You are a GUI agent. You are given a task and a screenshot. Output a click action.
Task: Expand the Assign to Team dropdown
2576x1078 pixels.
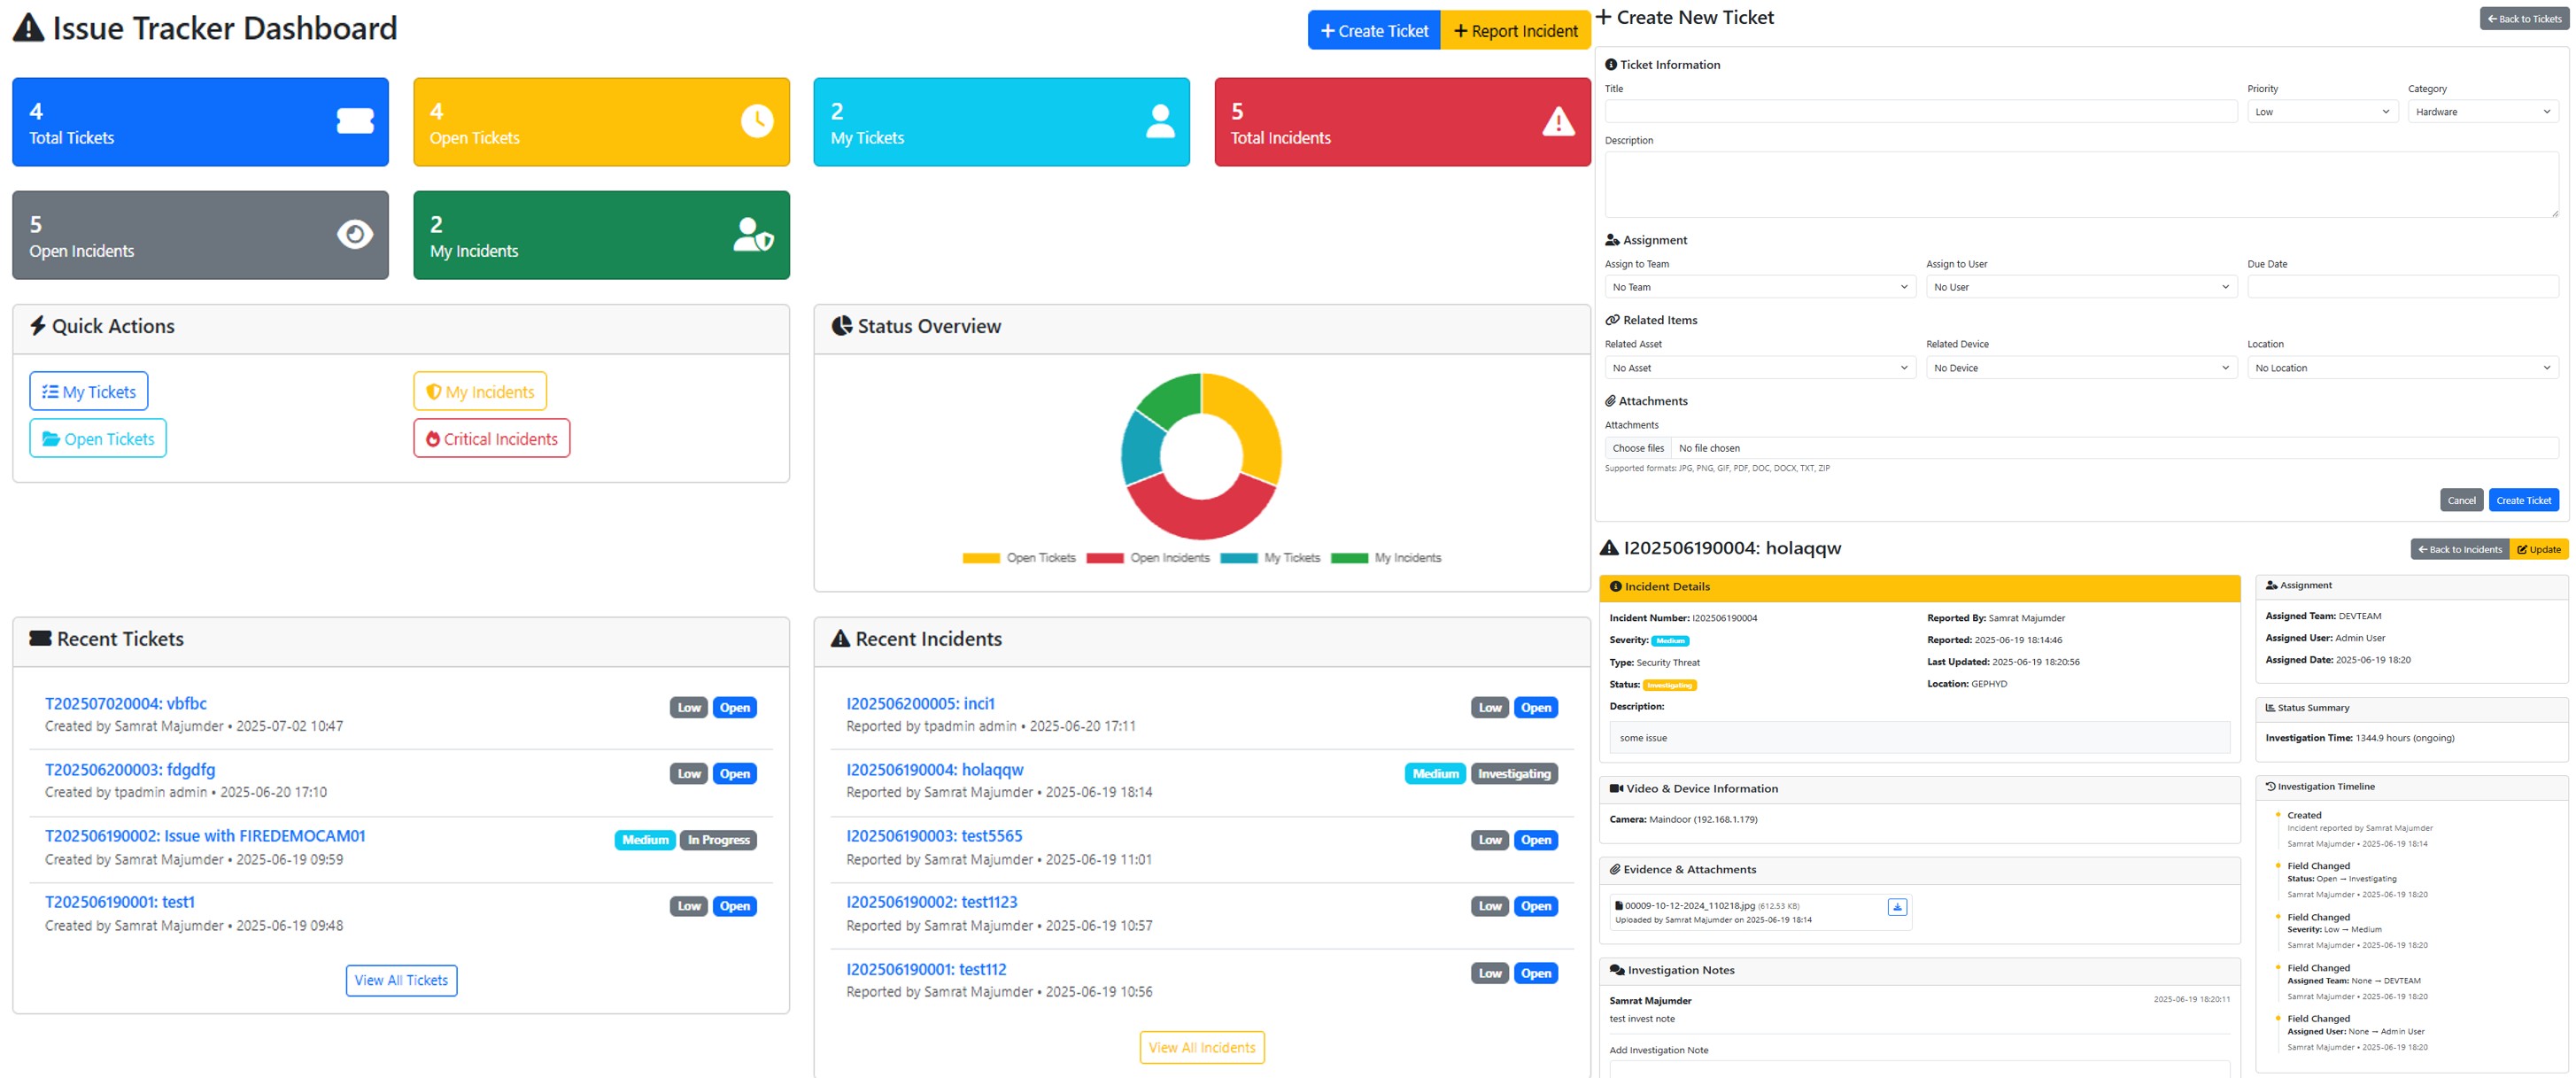pyautogui.click(x=1760, y=287)
